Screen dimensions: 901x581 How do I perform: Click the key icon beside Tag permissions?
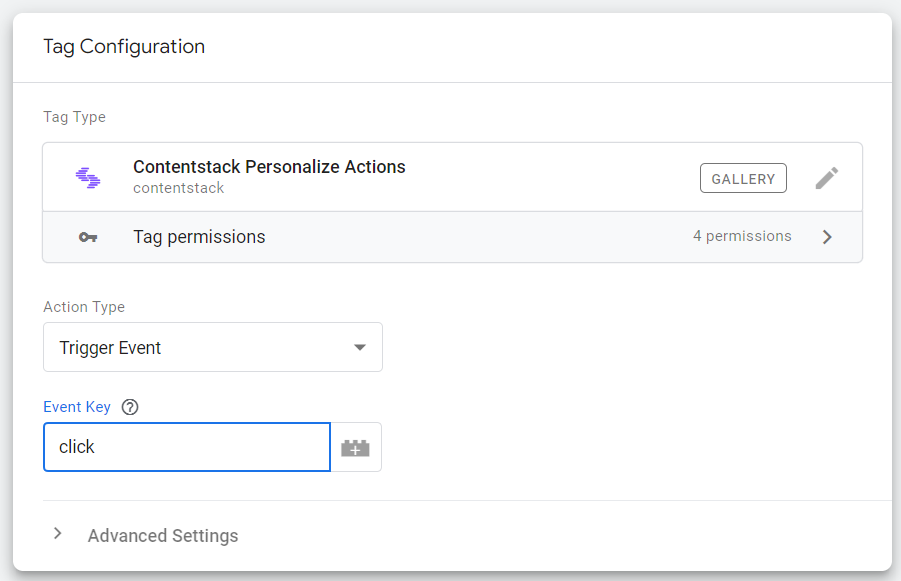pos(88,237)
